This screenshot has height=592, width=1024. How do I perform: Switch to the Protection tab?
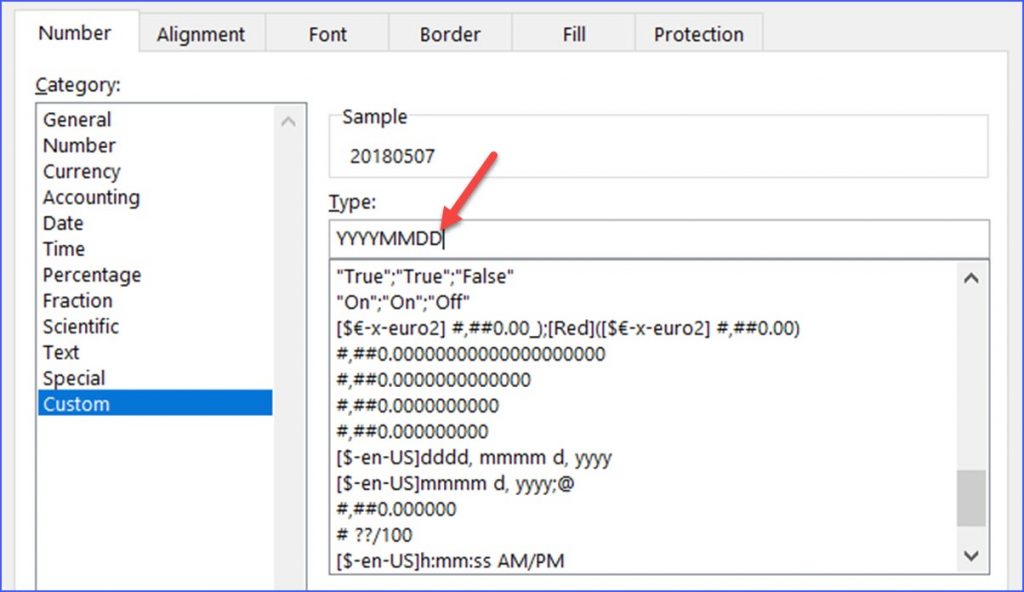click(x=698, y=33)
